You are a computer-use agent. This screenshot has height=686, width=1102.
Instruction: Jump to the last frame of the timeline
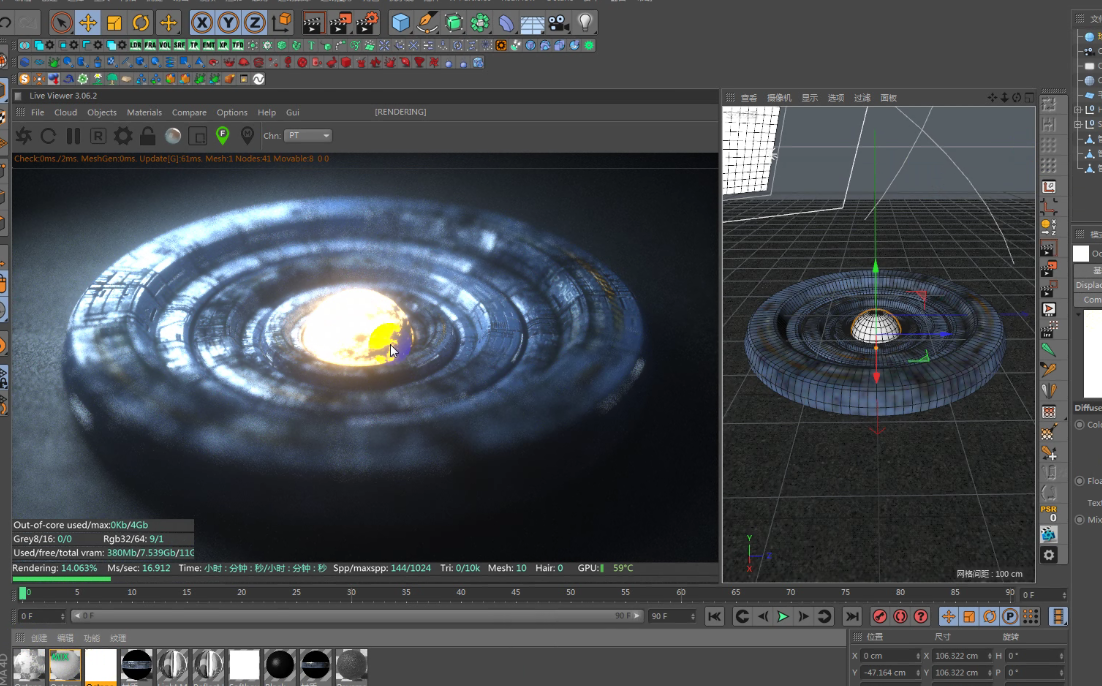[x=854, y=616]
